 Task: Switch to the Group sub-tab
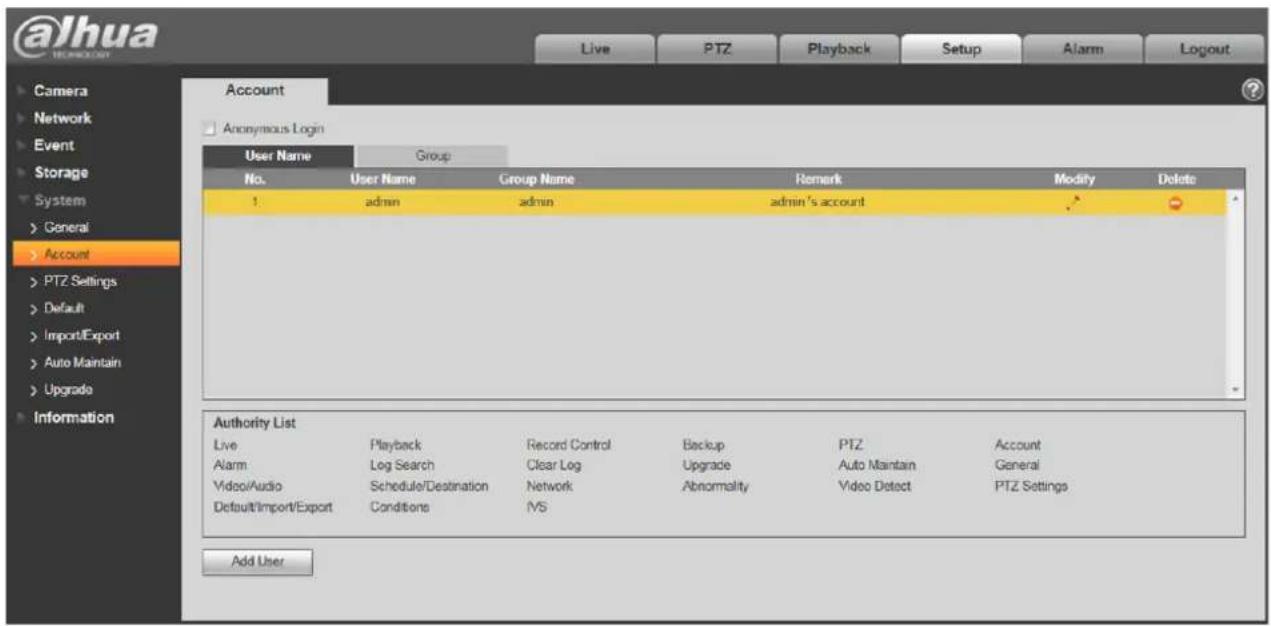tap(432, 156)
